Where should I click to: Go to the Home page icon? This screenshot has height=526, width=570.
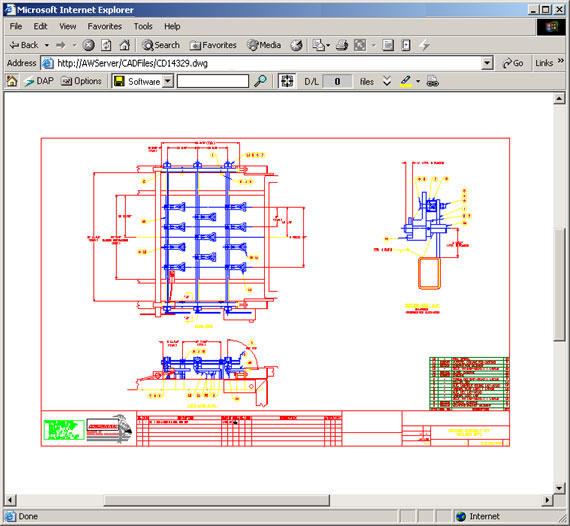(x=124, y=45)
